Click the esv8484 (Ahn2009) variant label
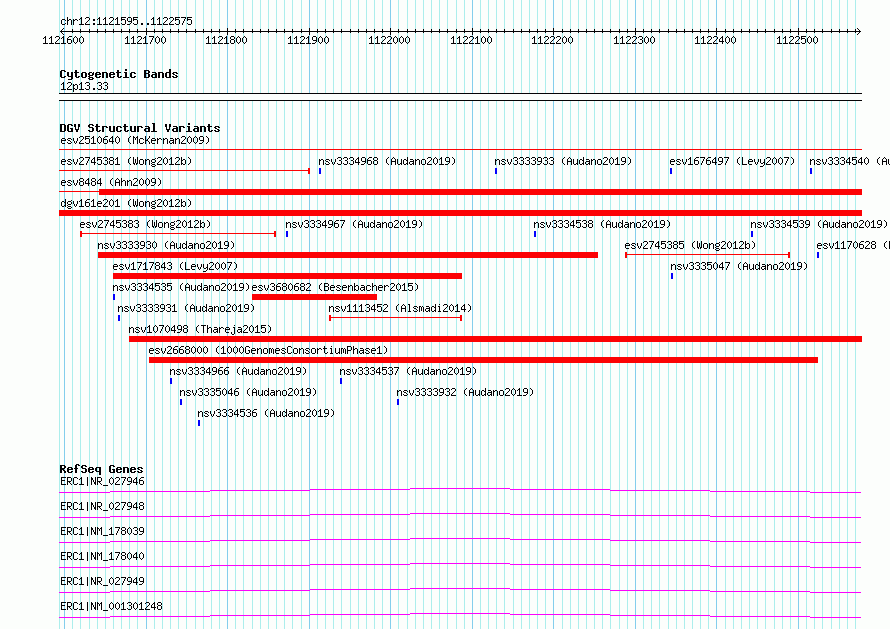 tap(111, 182)
